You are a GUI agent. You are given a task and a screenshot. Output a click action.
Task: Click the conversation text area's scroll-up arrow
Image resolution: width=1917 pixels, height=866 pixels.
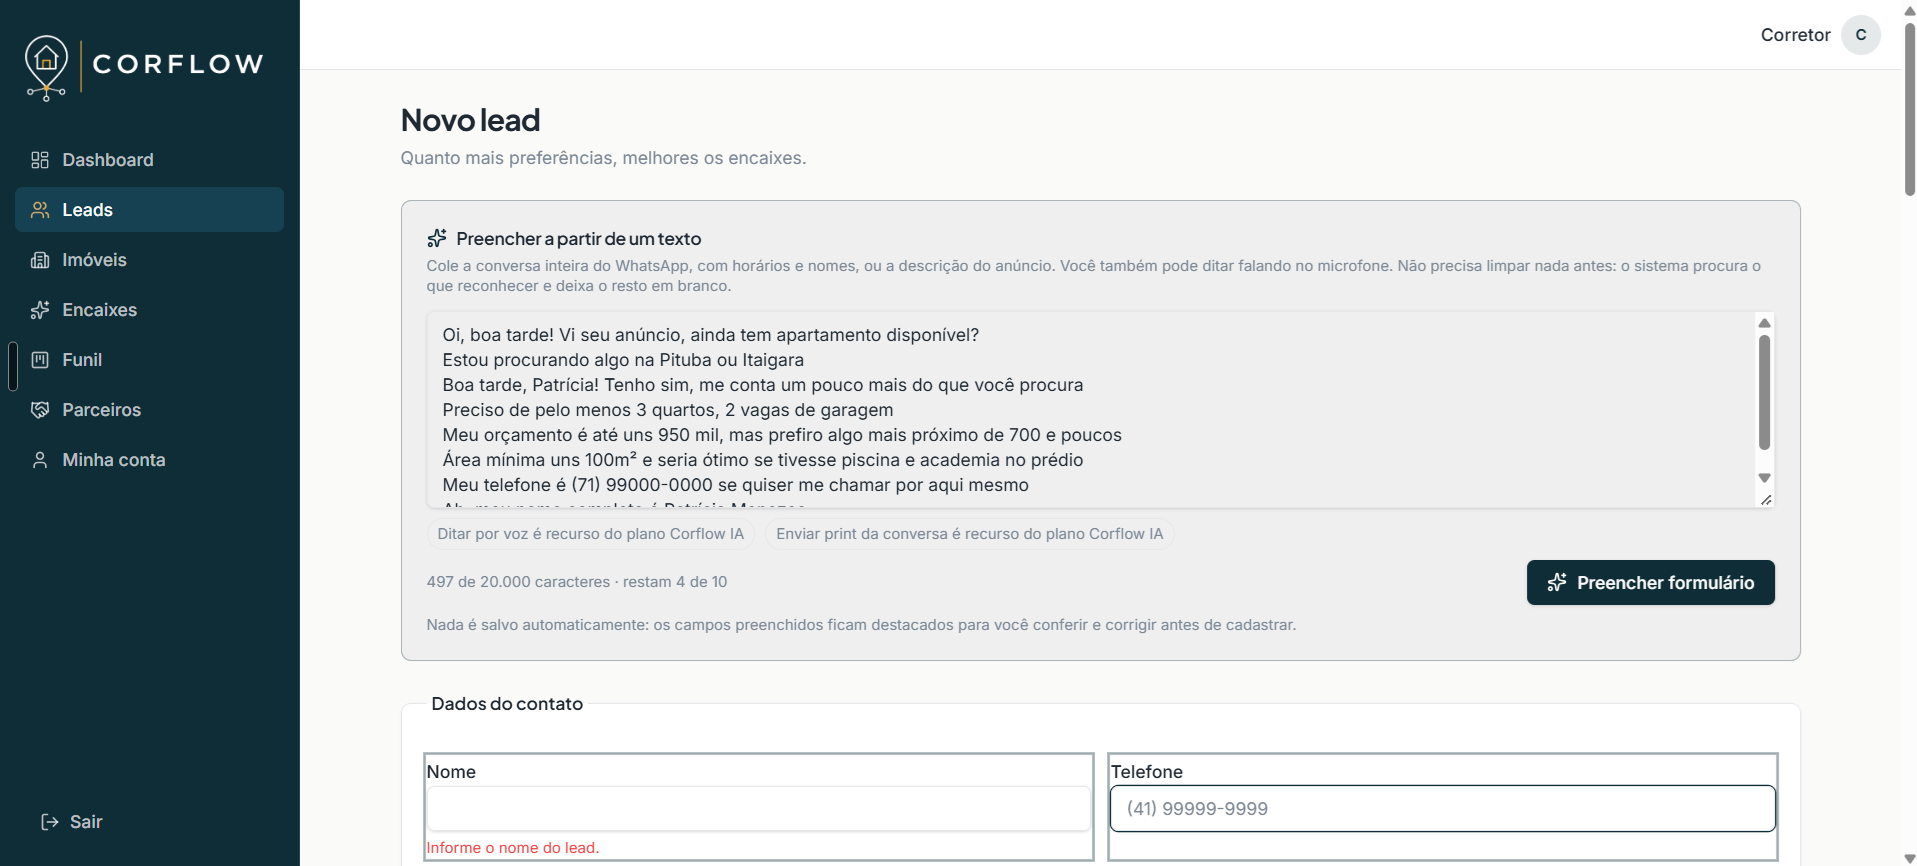1764,323
